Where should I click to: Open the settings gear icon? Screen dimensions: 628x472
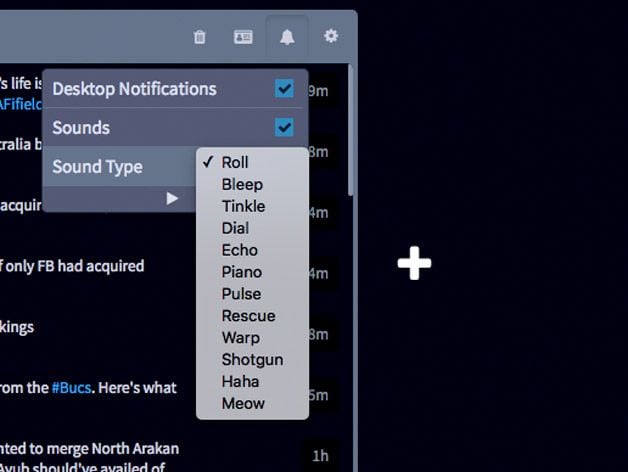(x=331, y=36)
